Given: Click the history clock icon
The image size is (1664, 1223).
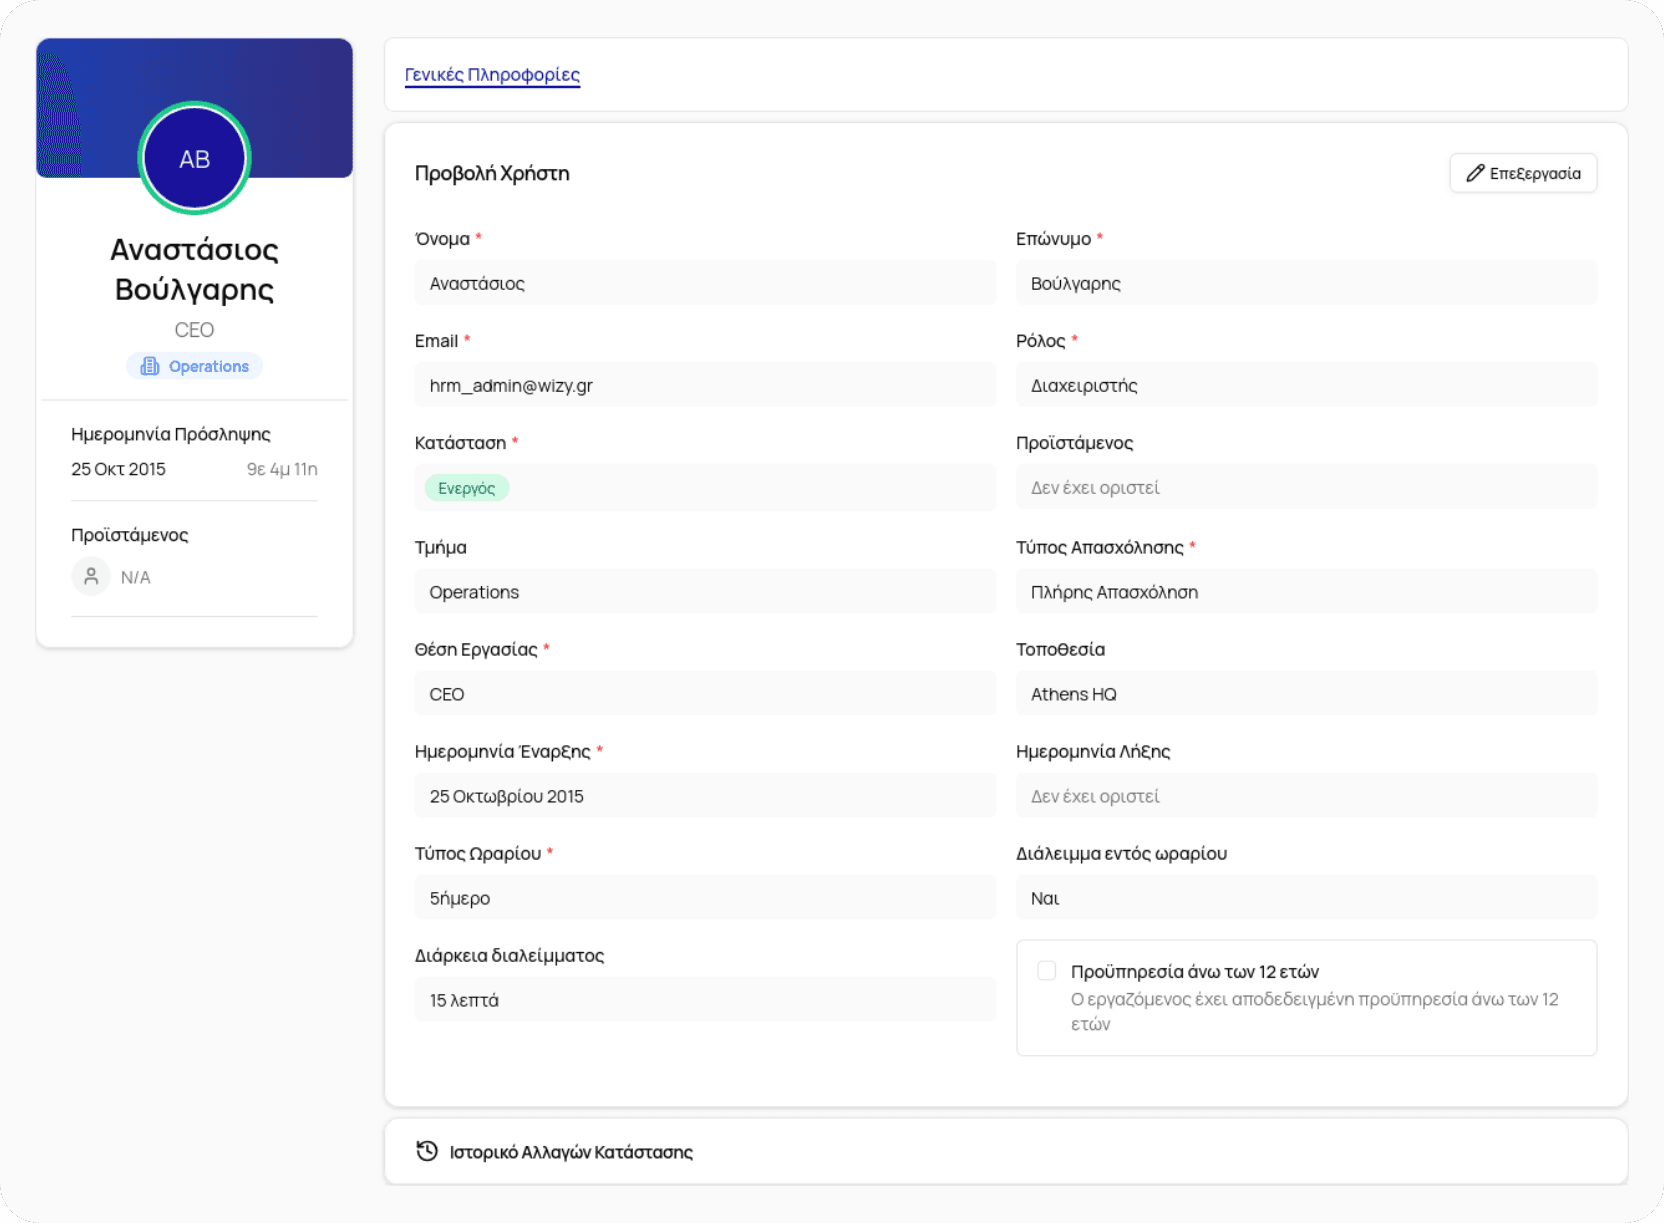Looking at the screenshot, I should pos(427,1151).
